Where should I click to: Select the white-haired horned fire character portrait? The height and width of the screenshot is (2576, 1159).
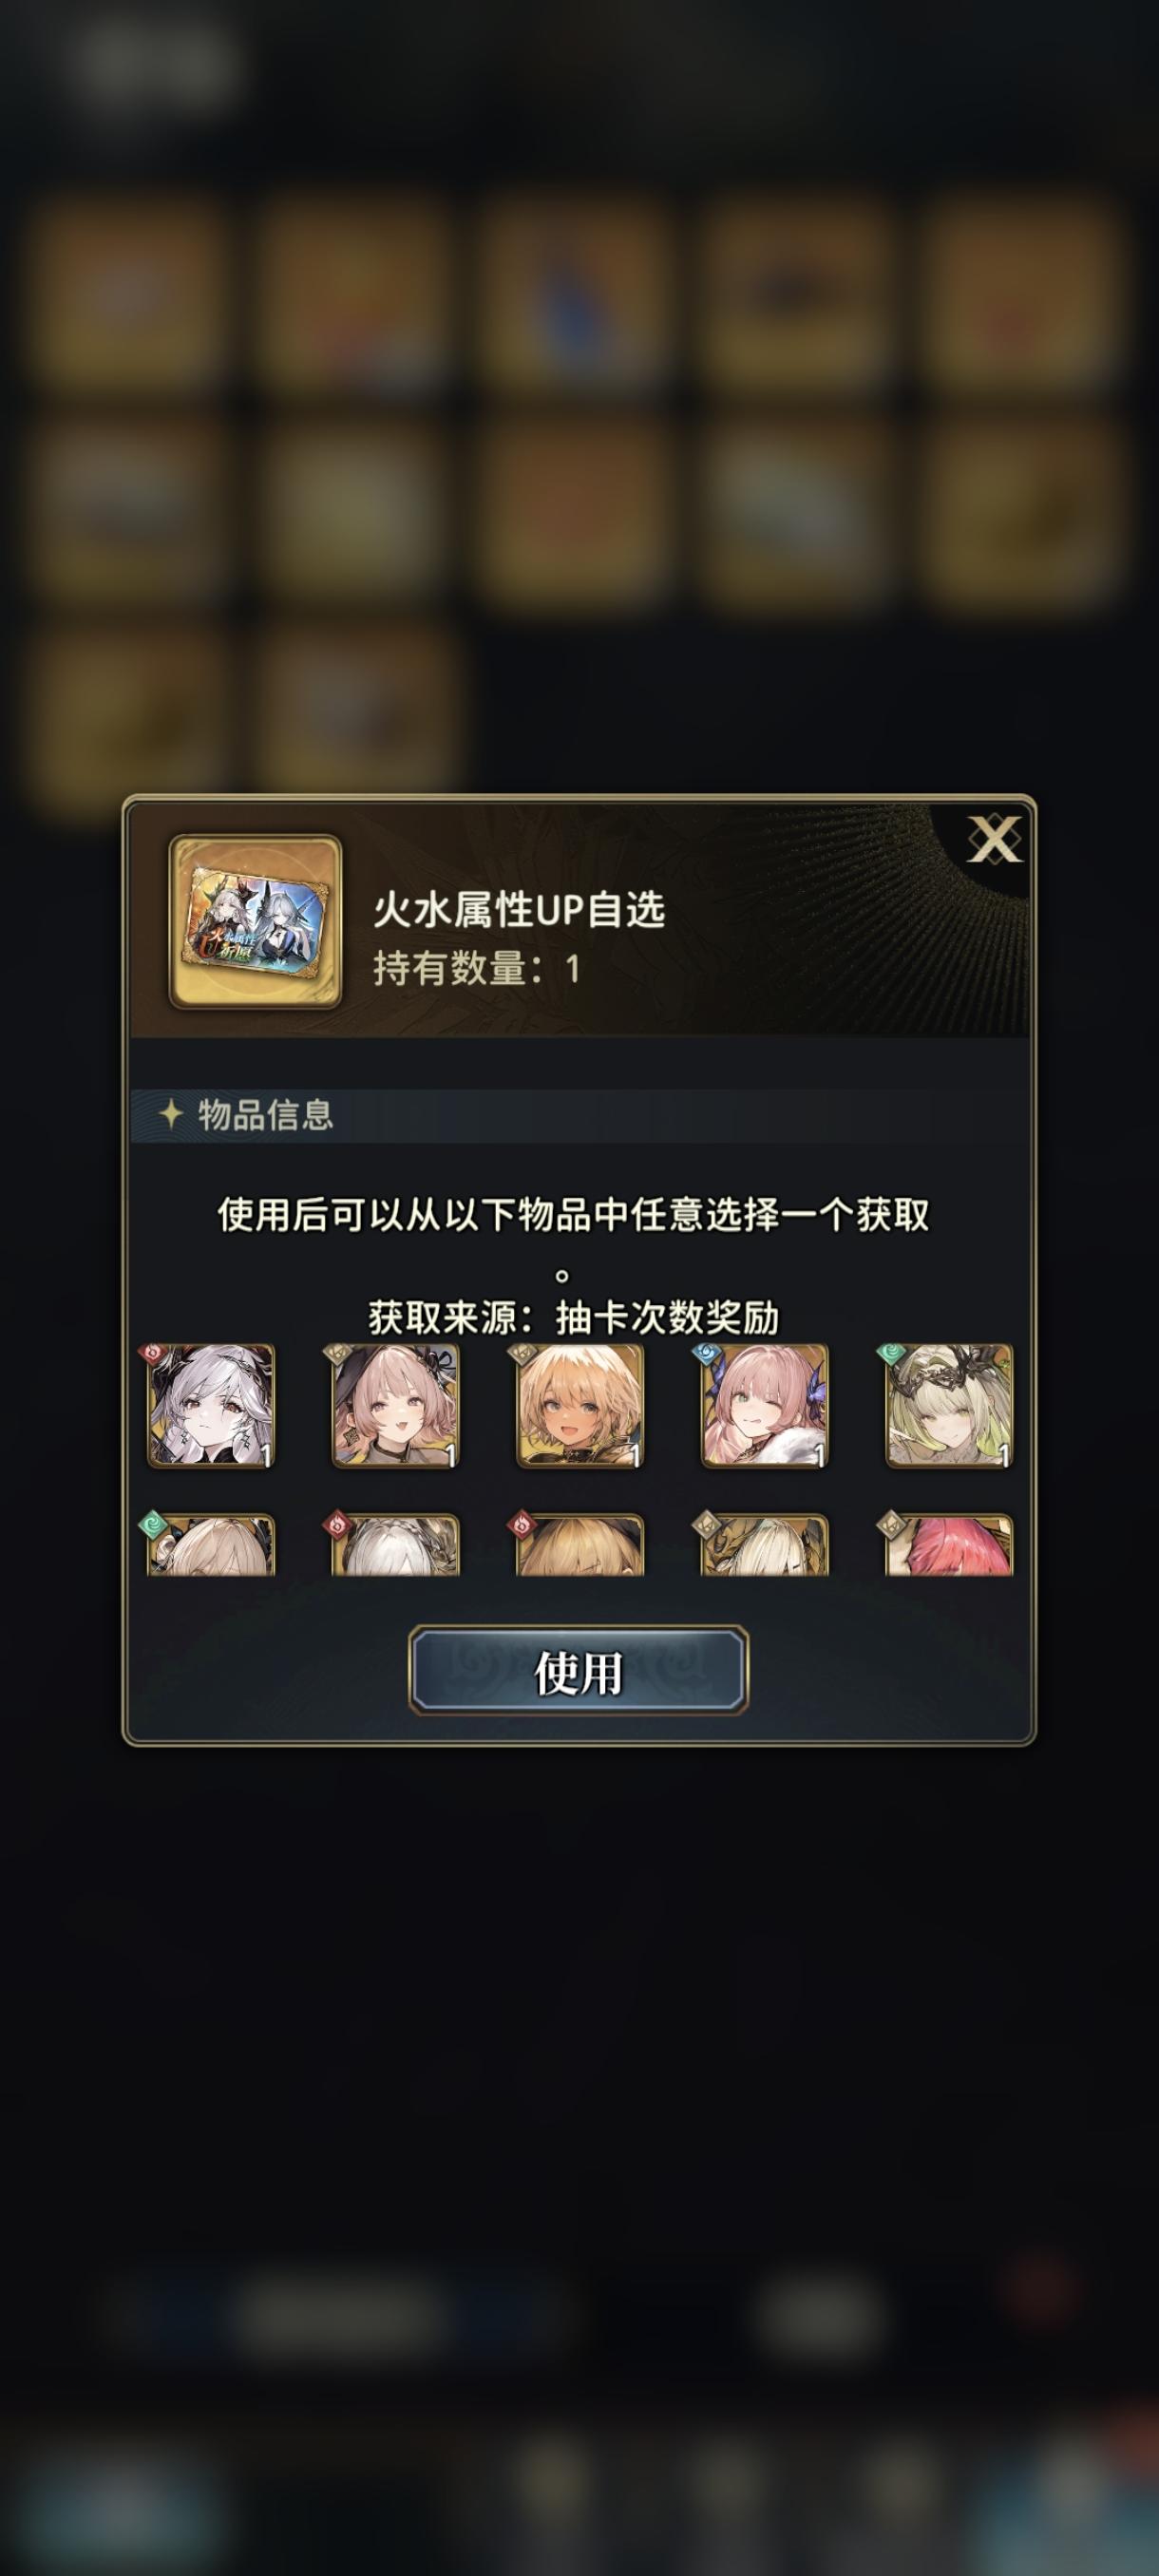(x=211, y=1406)
